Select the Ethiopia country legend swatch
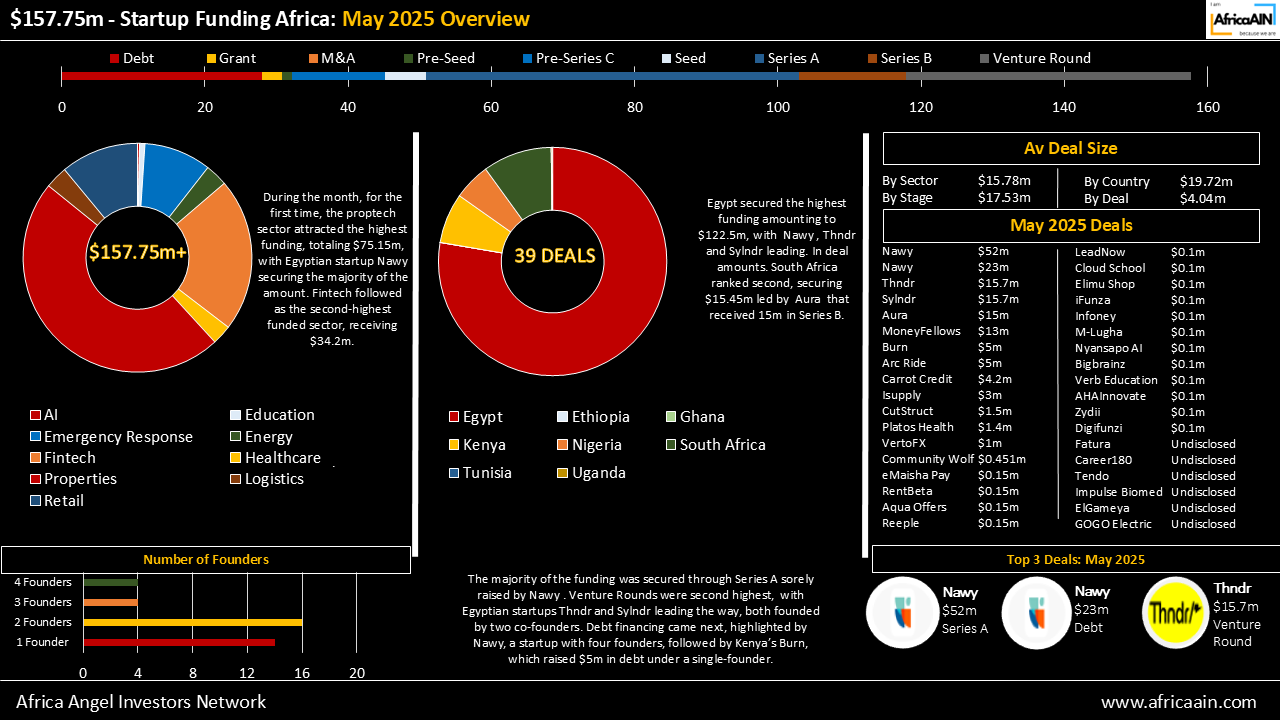Viewport: 1280px width, 720px height. (x=563, y=417)
